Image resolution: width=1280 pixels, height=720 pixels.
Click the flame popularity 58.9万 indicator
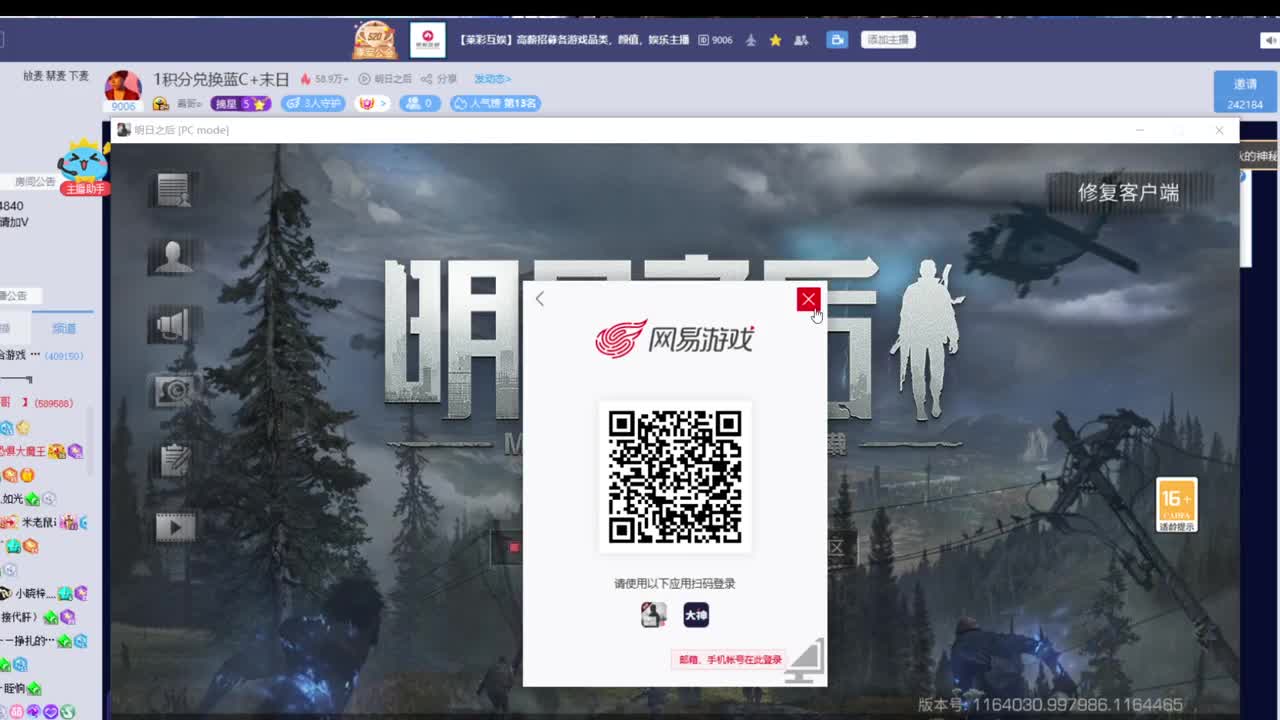(x=324, y=79)
